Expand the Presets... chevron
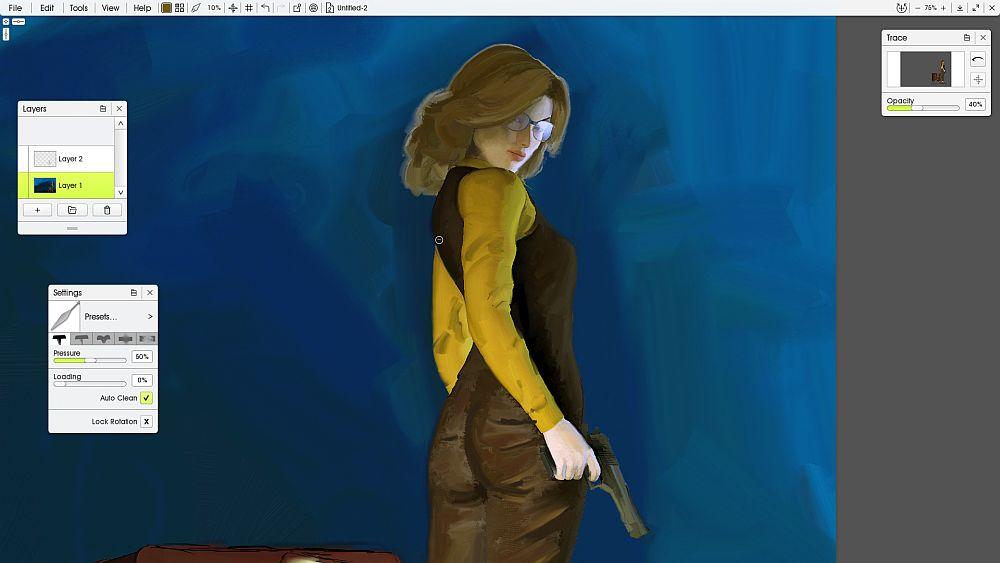Viewport: 1000px width, 563px height. pos(150,317)
